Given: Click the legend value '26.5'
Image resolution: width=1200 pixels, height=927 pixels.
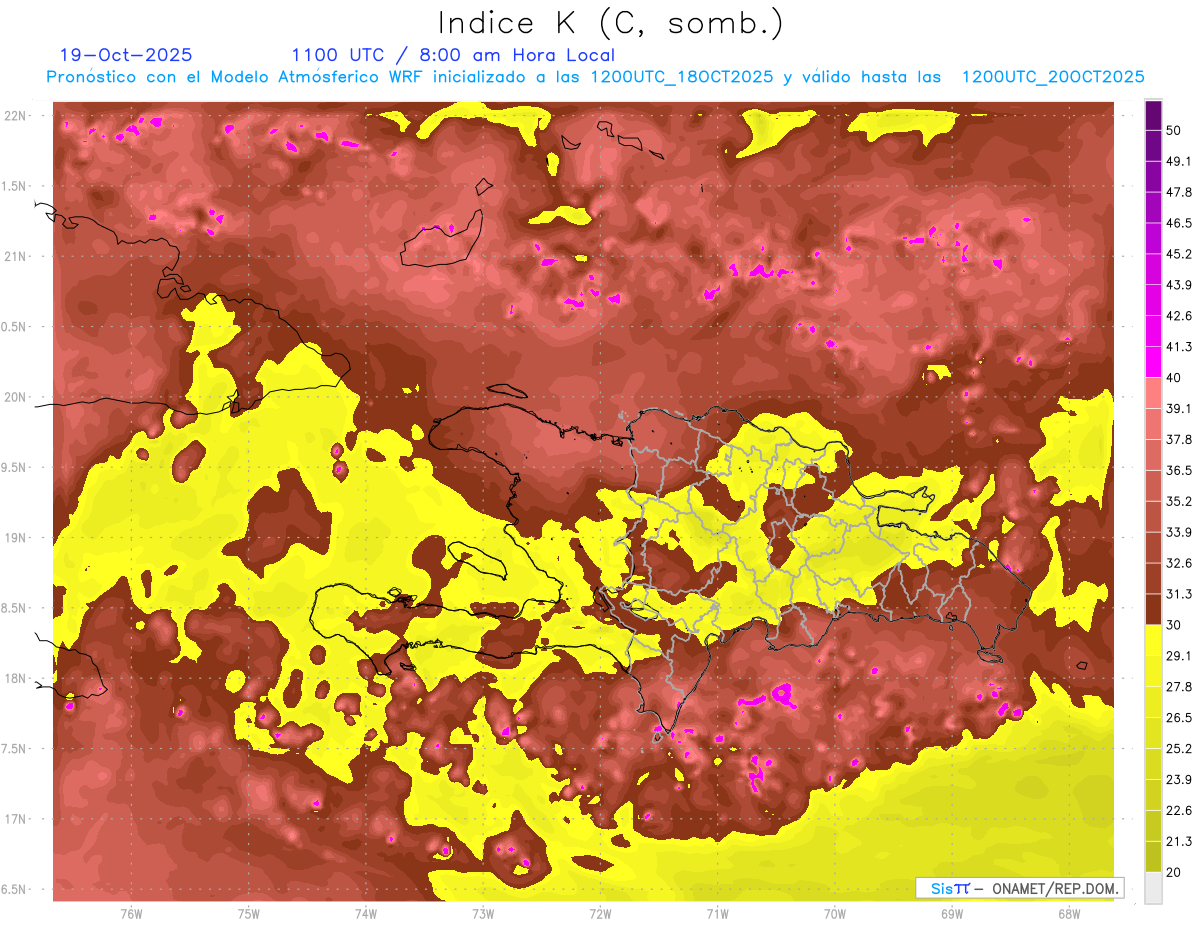Looking at the screenshot, I should tap(1179, 718).
